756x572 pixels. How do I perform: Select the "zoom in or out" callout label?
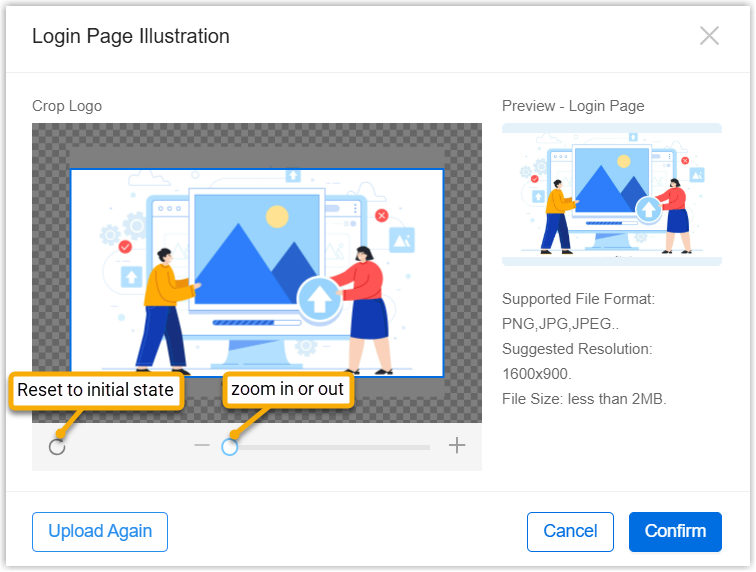[288, 390]
